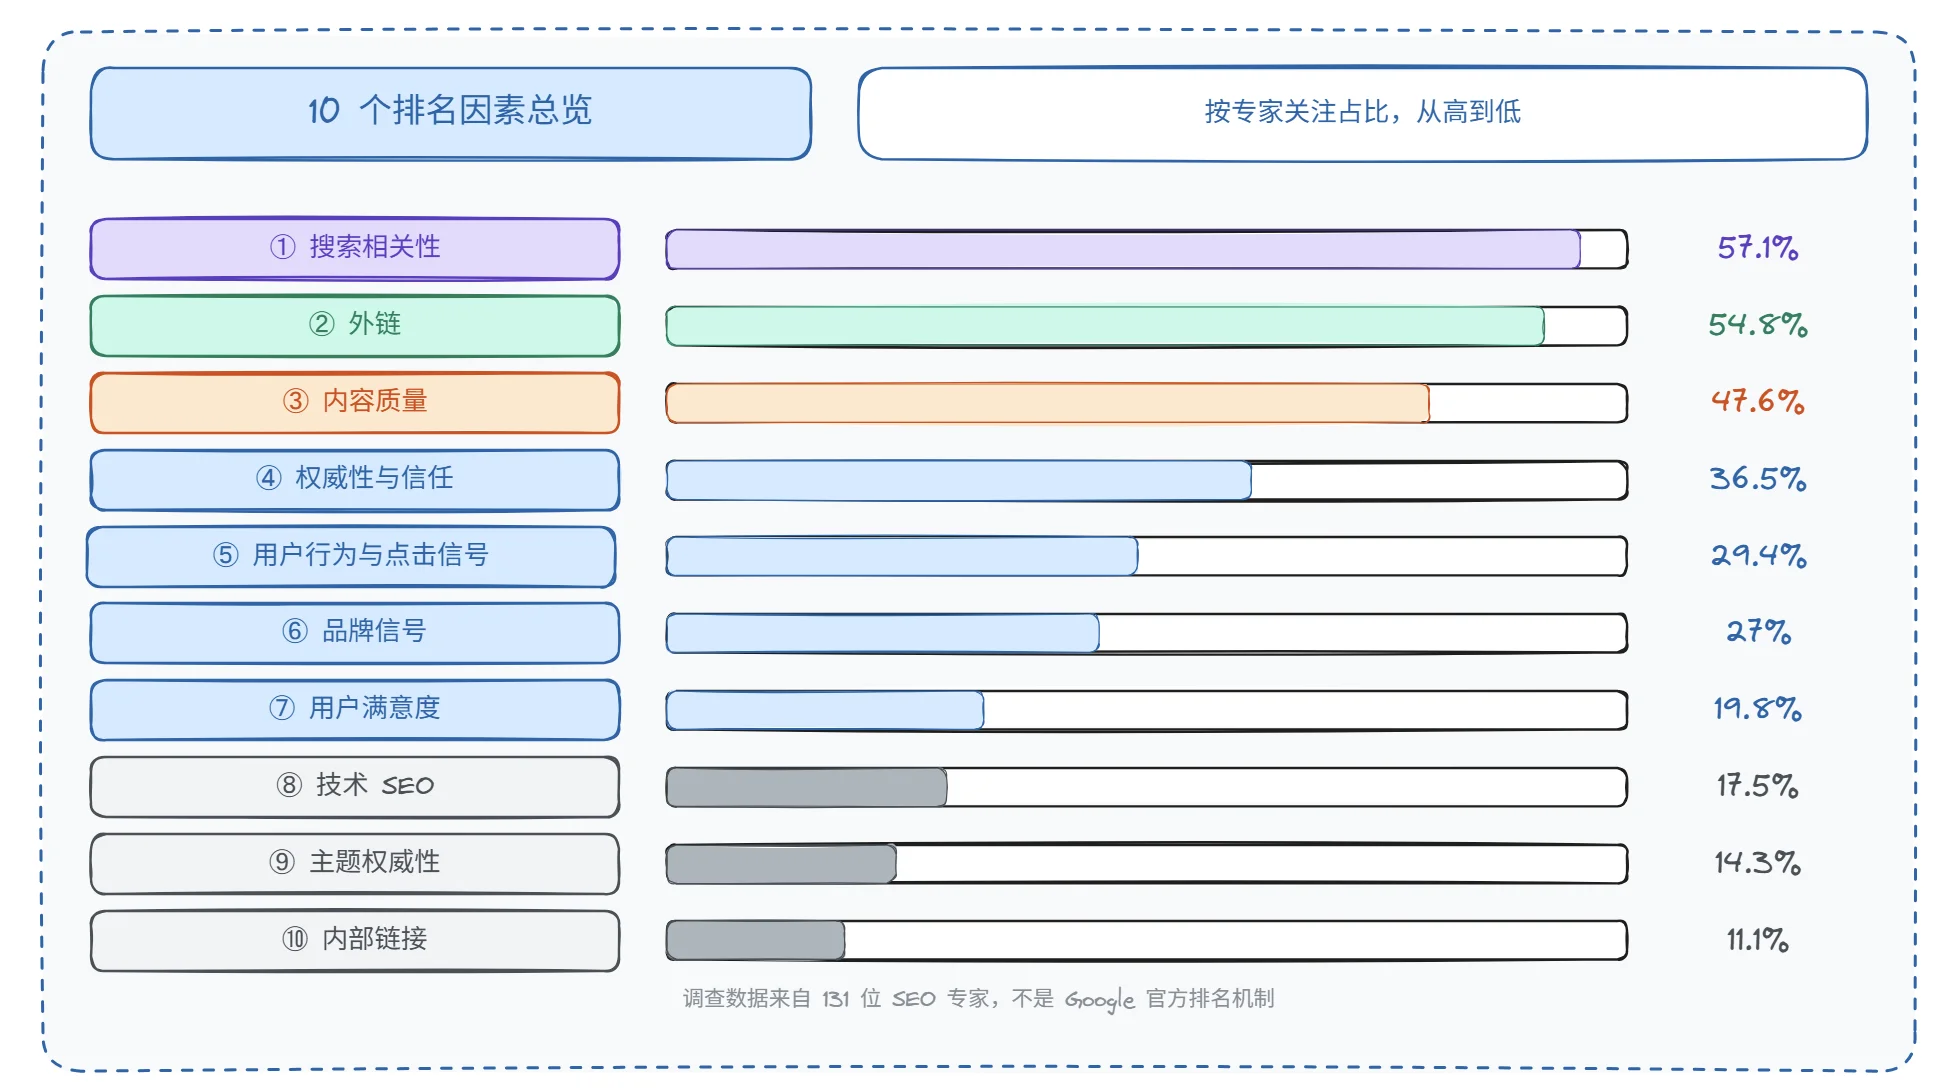The width and height of the screenshot is (1952, 1092).
Task: Click the 54.8% value
Action: pos(1758,325)
